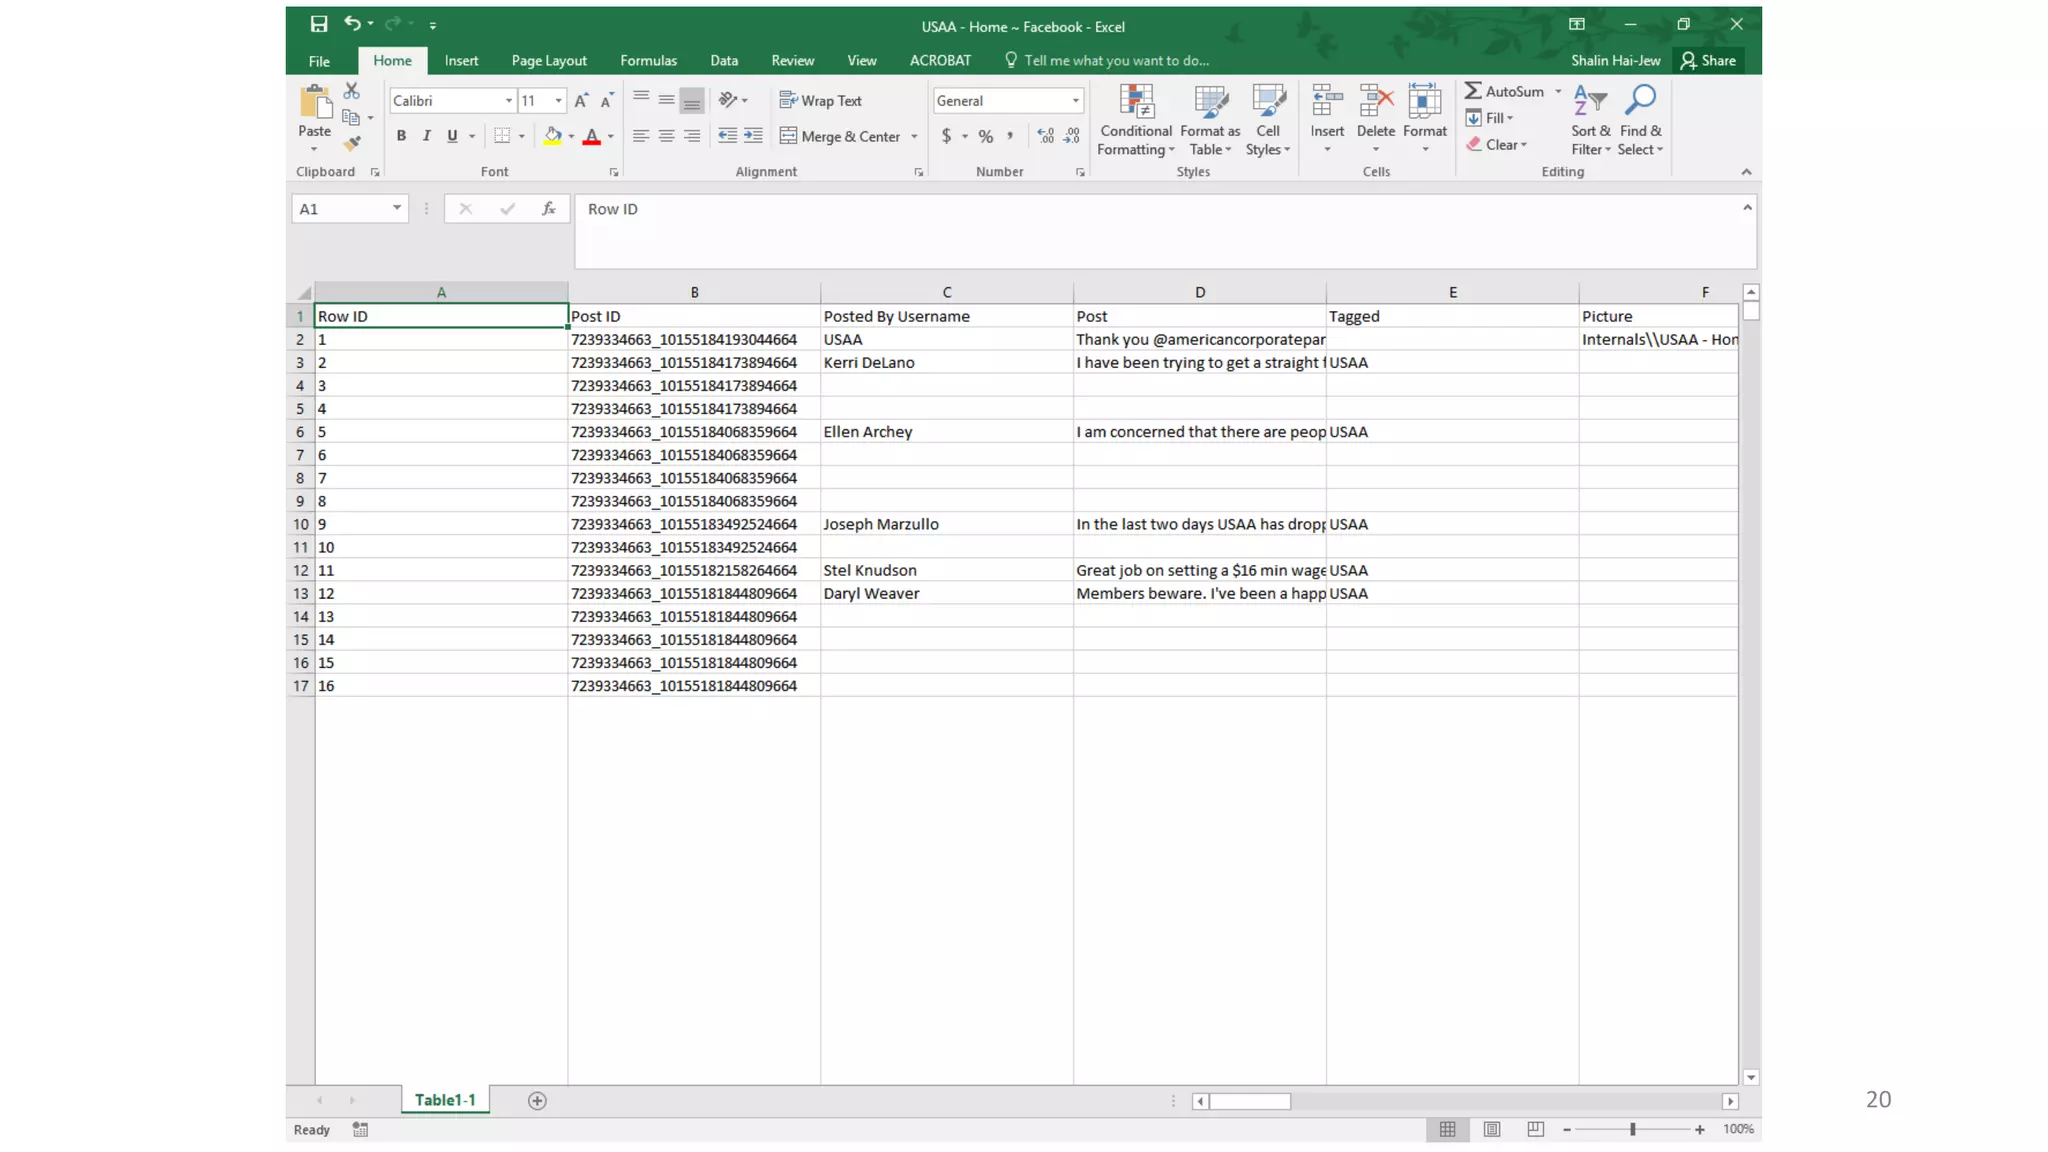Expand the Name Box dropdown arrow
Screen dimensions: 2048x1152
pos(397,208)
